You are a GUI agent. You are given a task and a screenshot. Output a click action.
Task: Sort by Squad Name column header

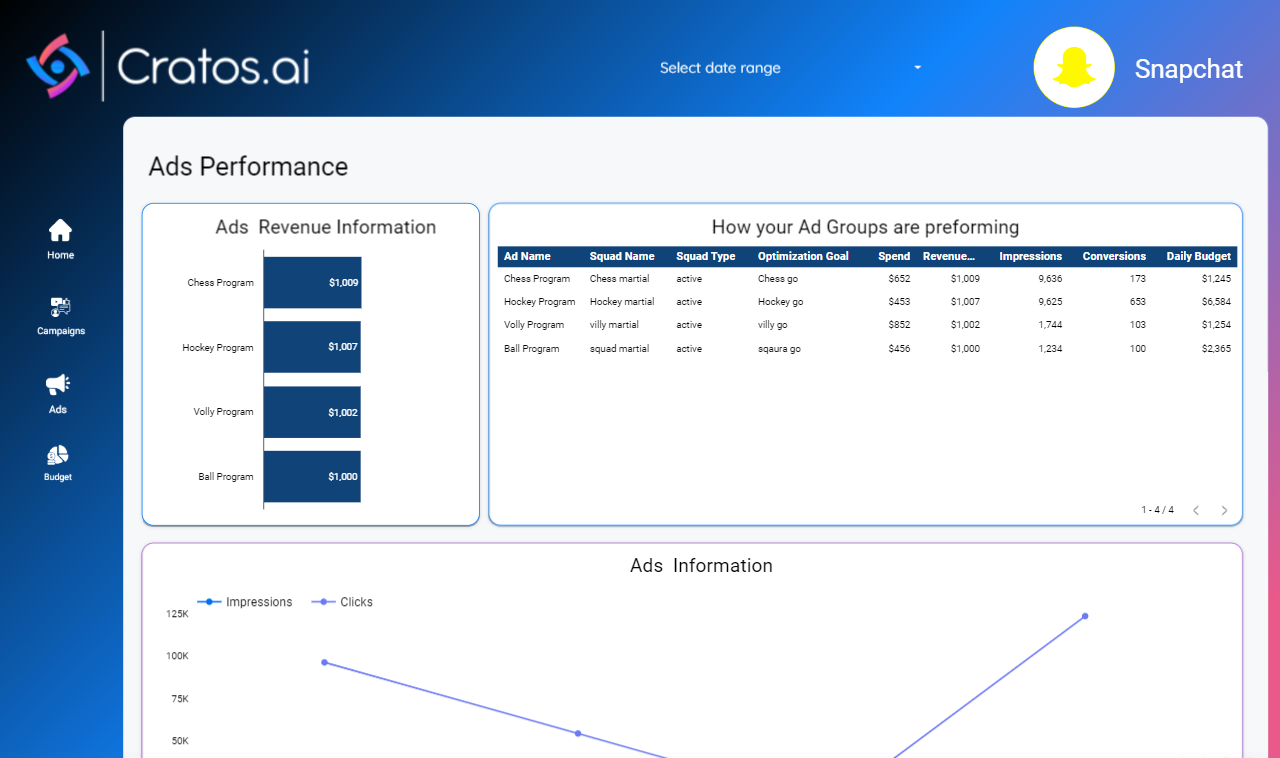click(x=622, y=256)
